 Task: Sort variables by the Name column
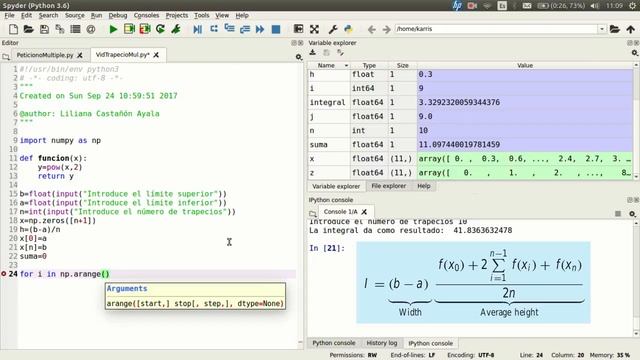tap(329, 65)
